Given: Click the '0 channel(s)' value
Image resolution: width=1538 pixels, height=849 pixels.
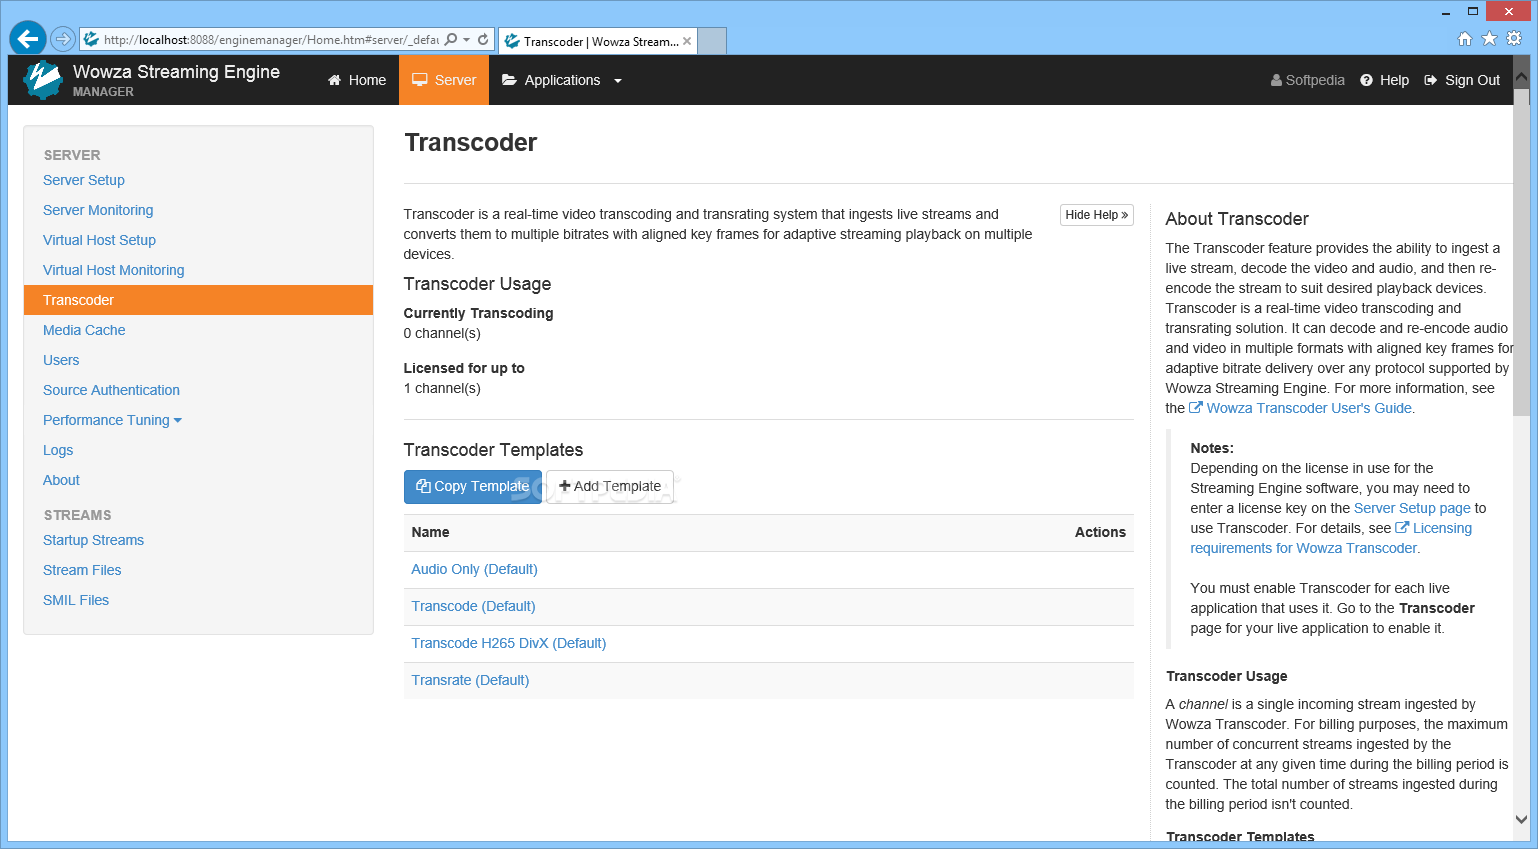Looking at the screenshot, I should 442,333.
